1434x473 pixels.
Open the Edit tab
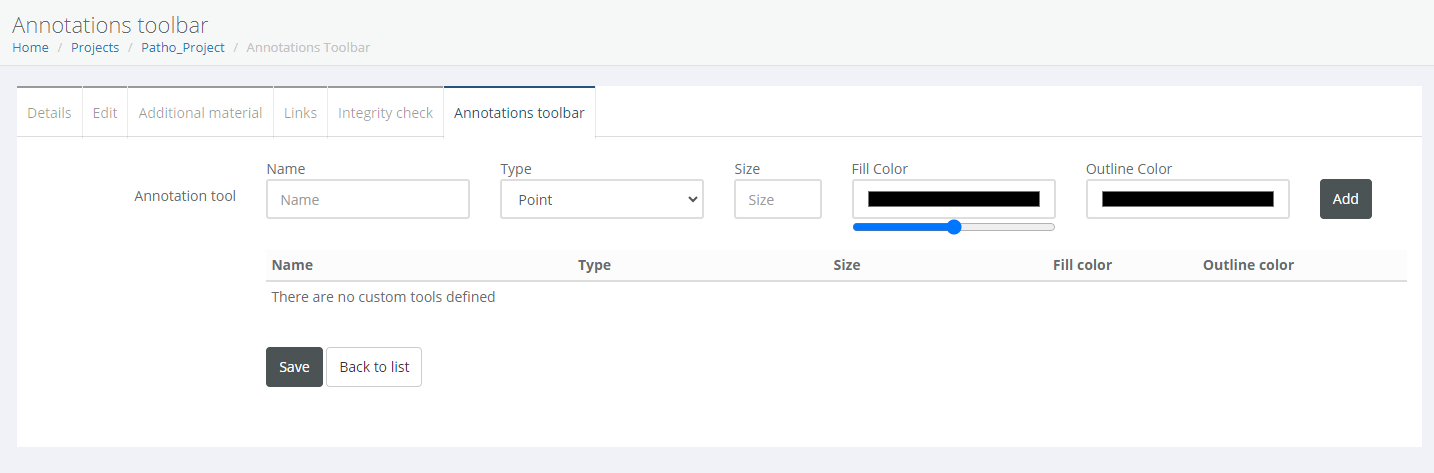coord(105,113)
